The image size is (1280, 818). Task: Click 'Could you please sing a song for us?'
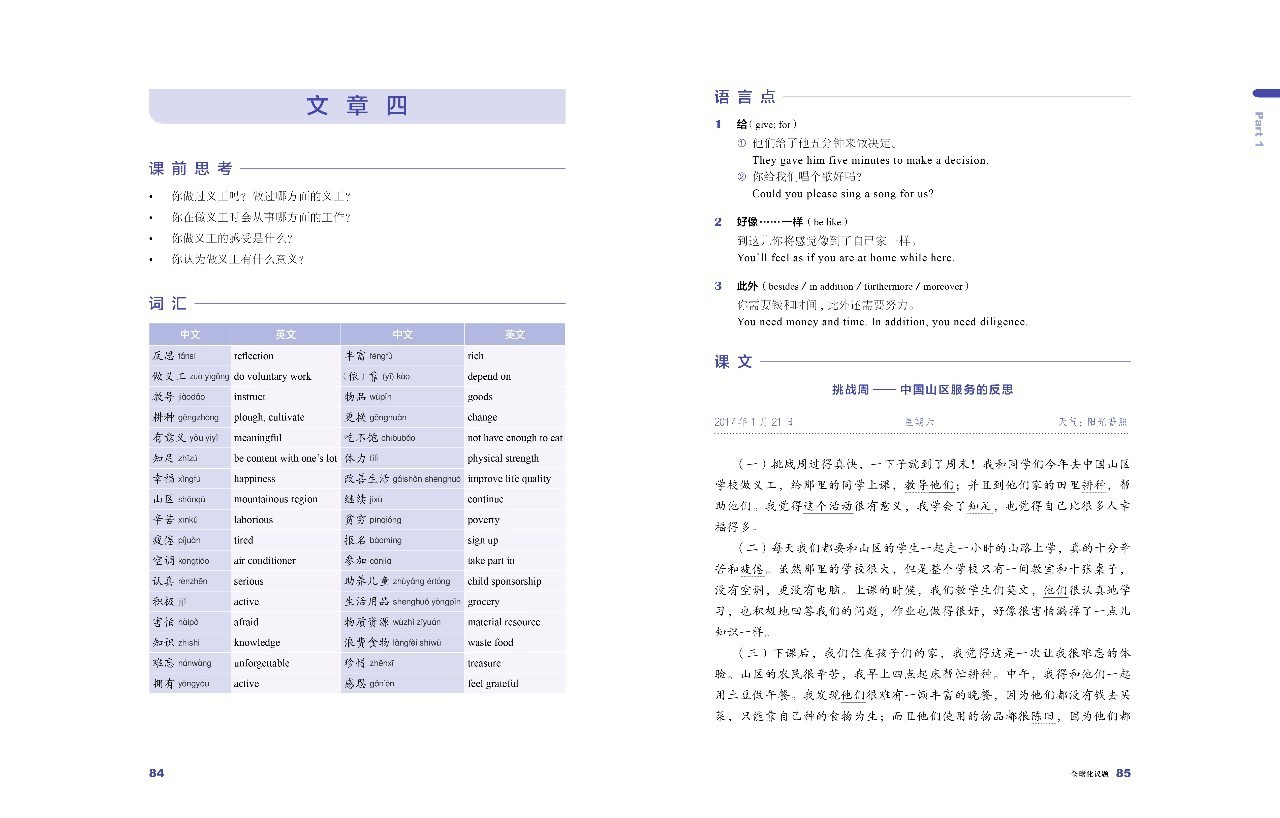coord(843,194)
